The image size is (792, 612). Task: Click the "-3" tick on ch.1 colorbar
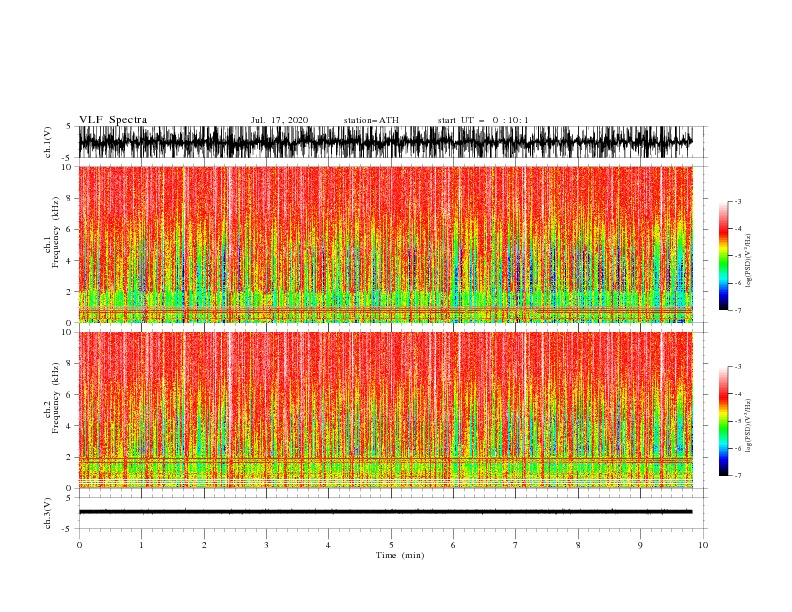tap(738, 201)
